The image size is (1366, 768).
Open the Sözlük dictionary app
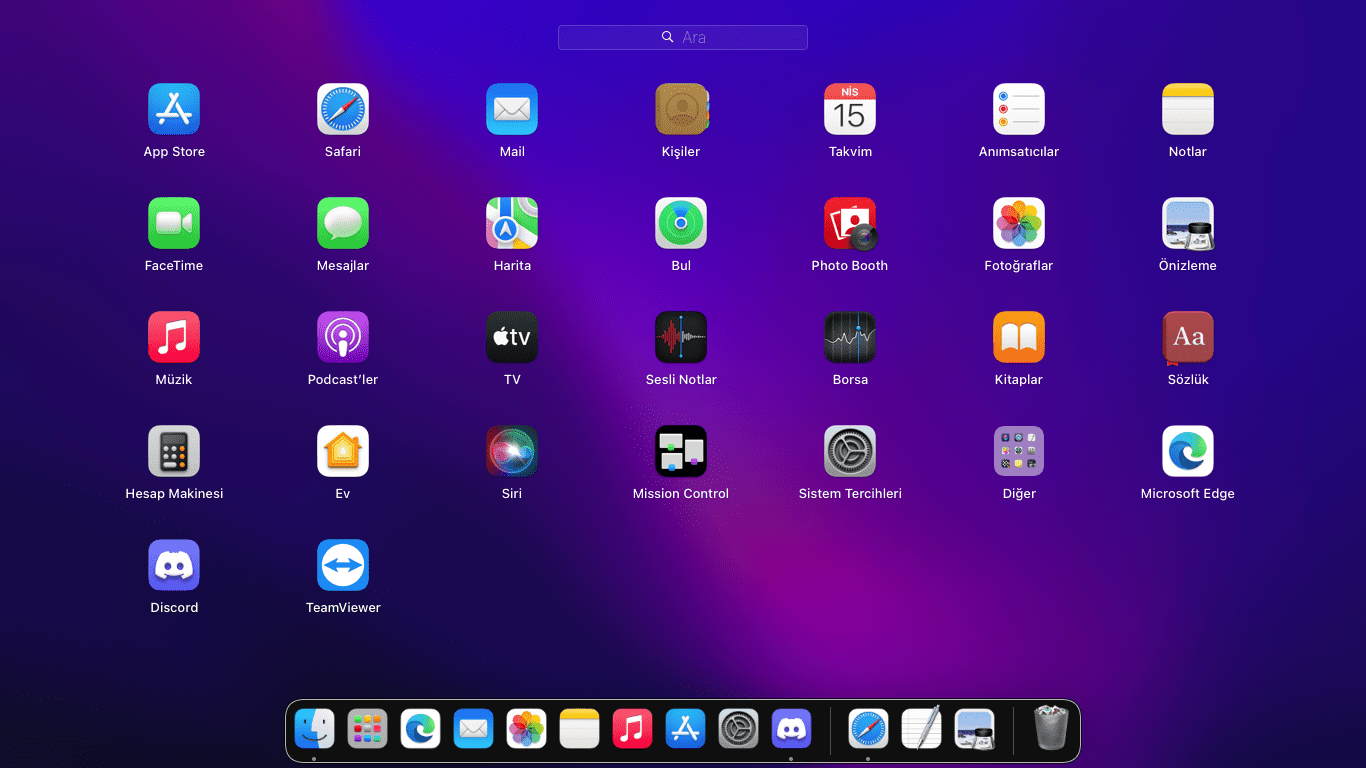pos(1188,337)
